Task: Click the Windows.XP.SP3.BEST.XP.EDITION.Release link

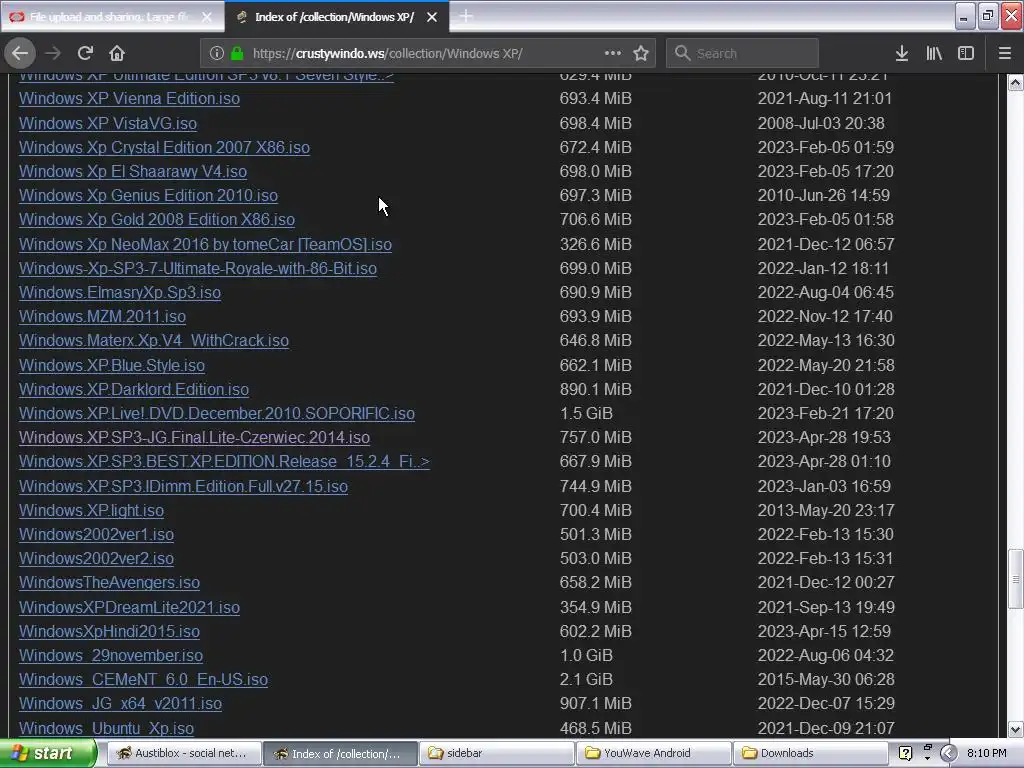Action: click(x=225, y=462)
